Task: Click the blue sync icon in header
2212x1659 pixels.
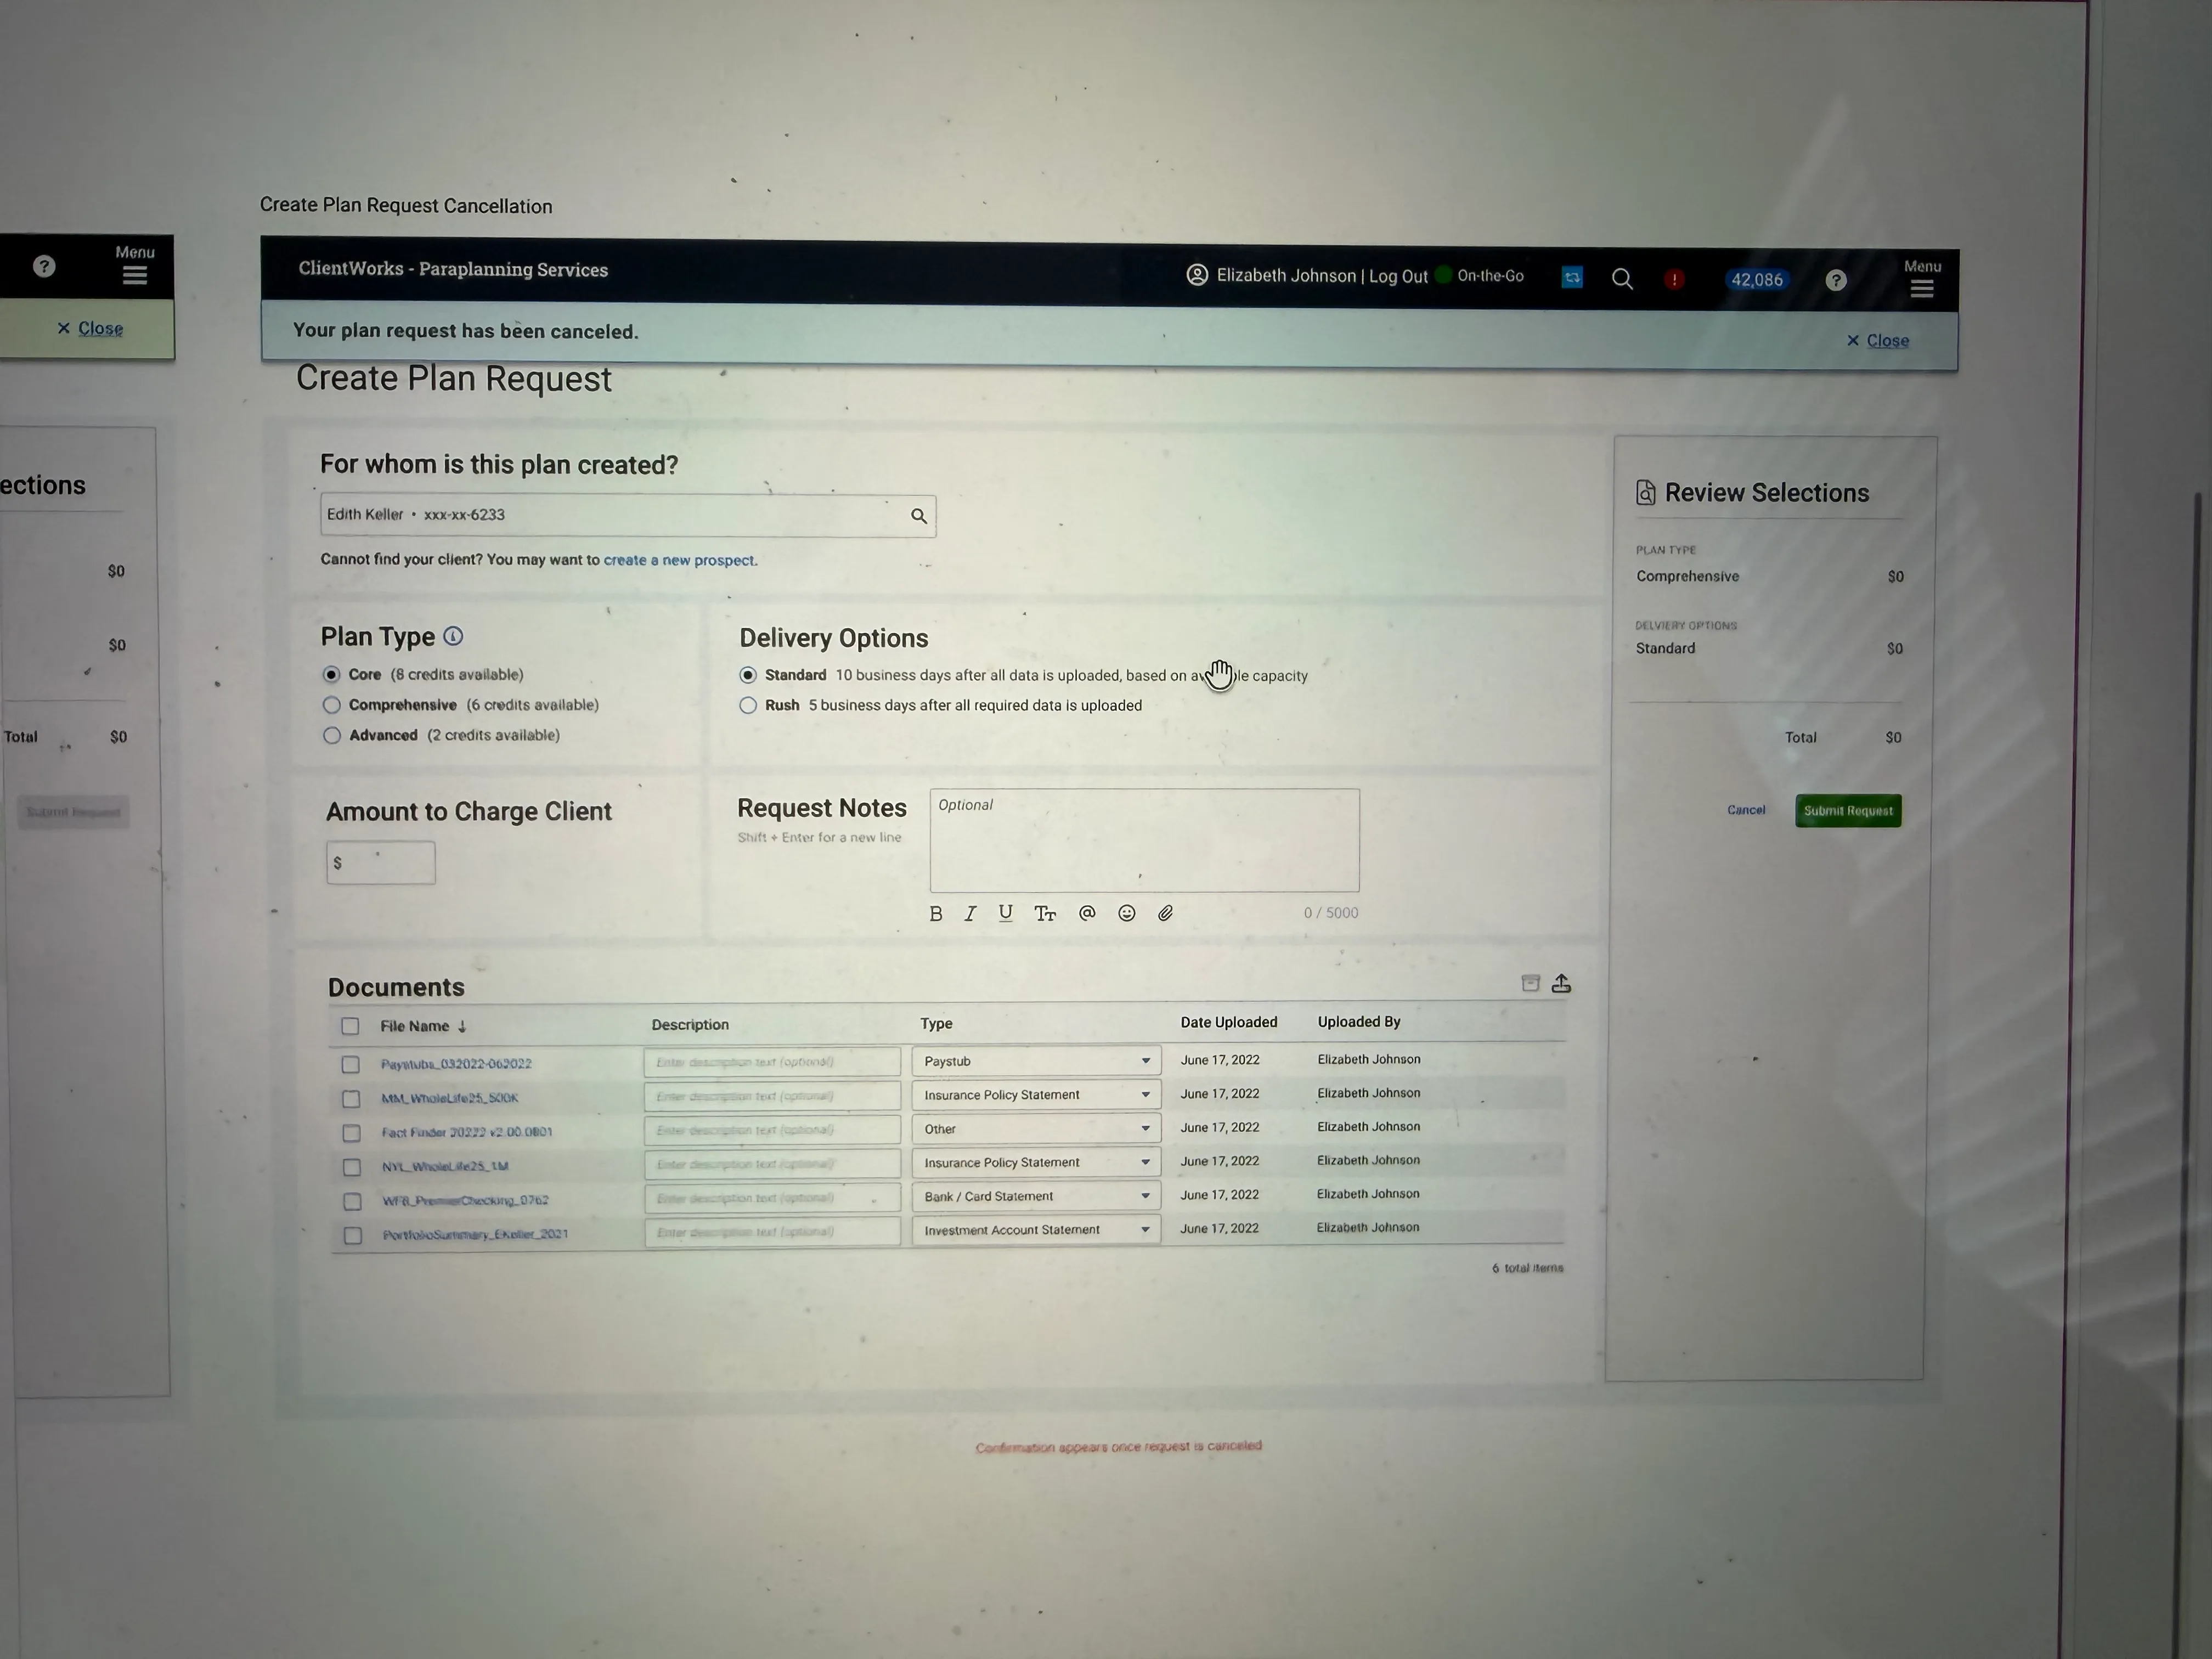Action: [1572, 277]
